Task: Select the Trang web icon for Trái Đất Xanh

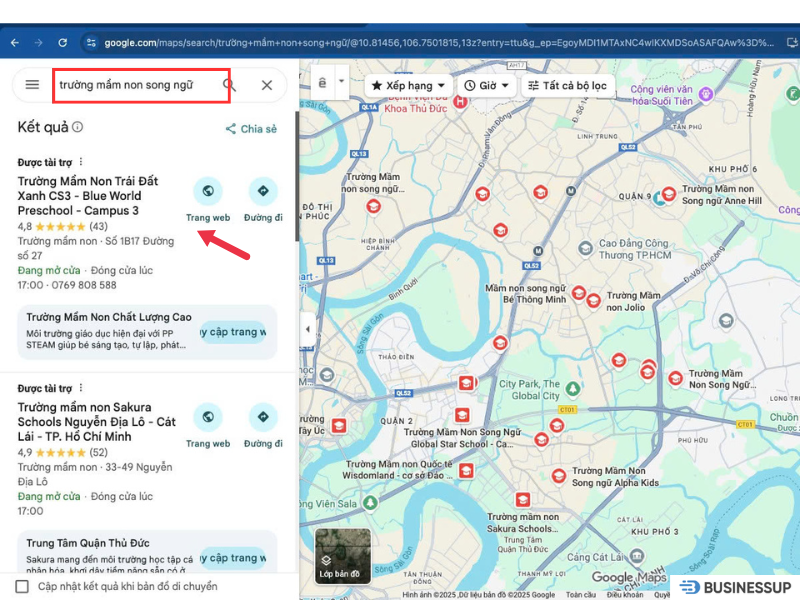Action: point(208,191)
